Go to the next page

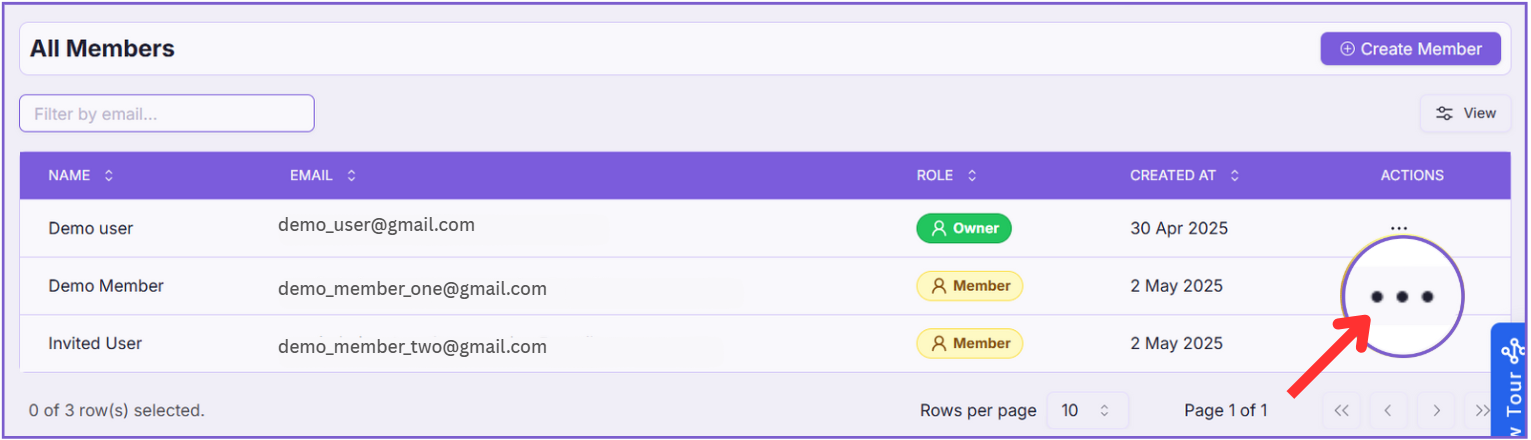(x=1436, y=410)
